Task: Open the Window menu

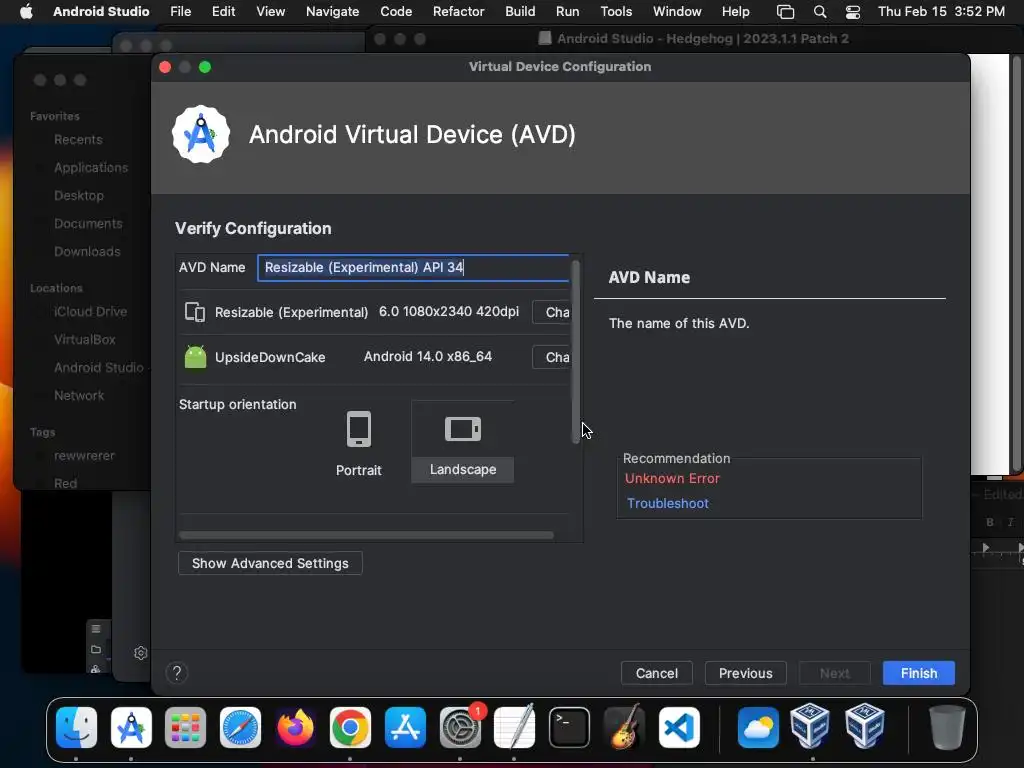Action: [x=677, y=11]
